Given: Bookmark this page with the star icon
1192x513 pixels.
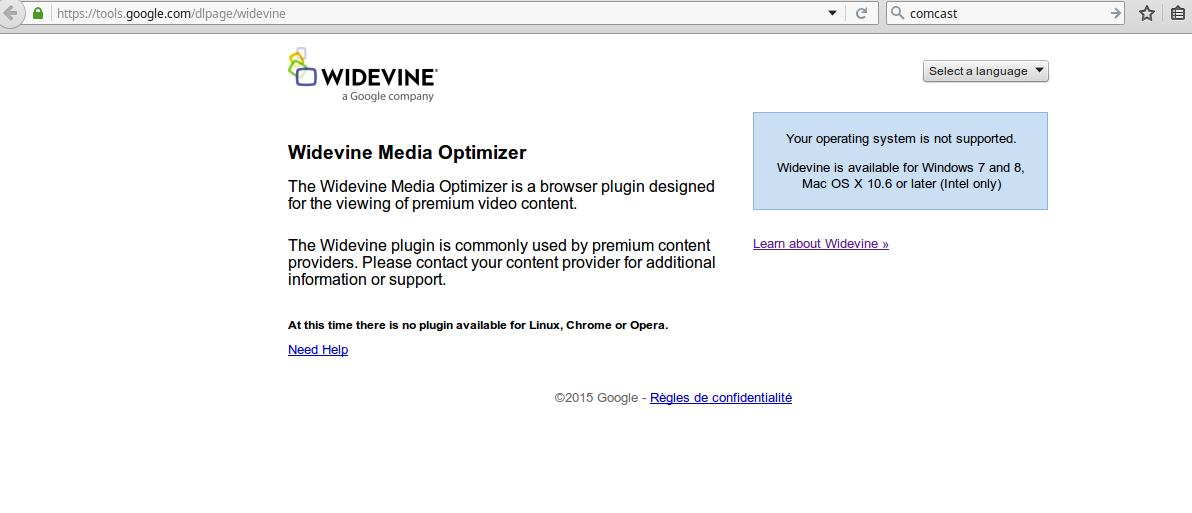Looking at the screenshot, I should (1147, 13).
